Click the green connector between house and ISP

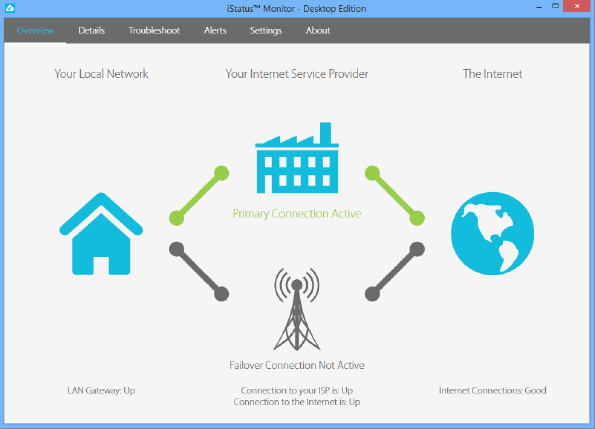(x=199, y=196)
